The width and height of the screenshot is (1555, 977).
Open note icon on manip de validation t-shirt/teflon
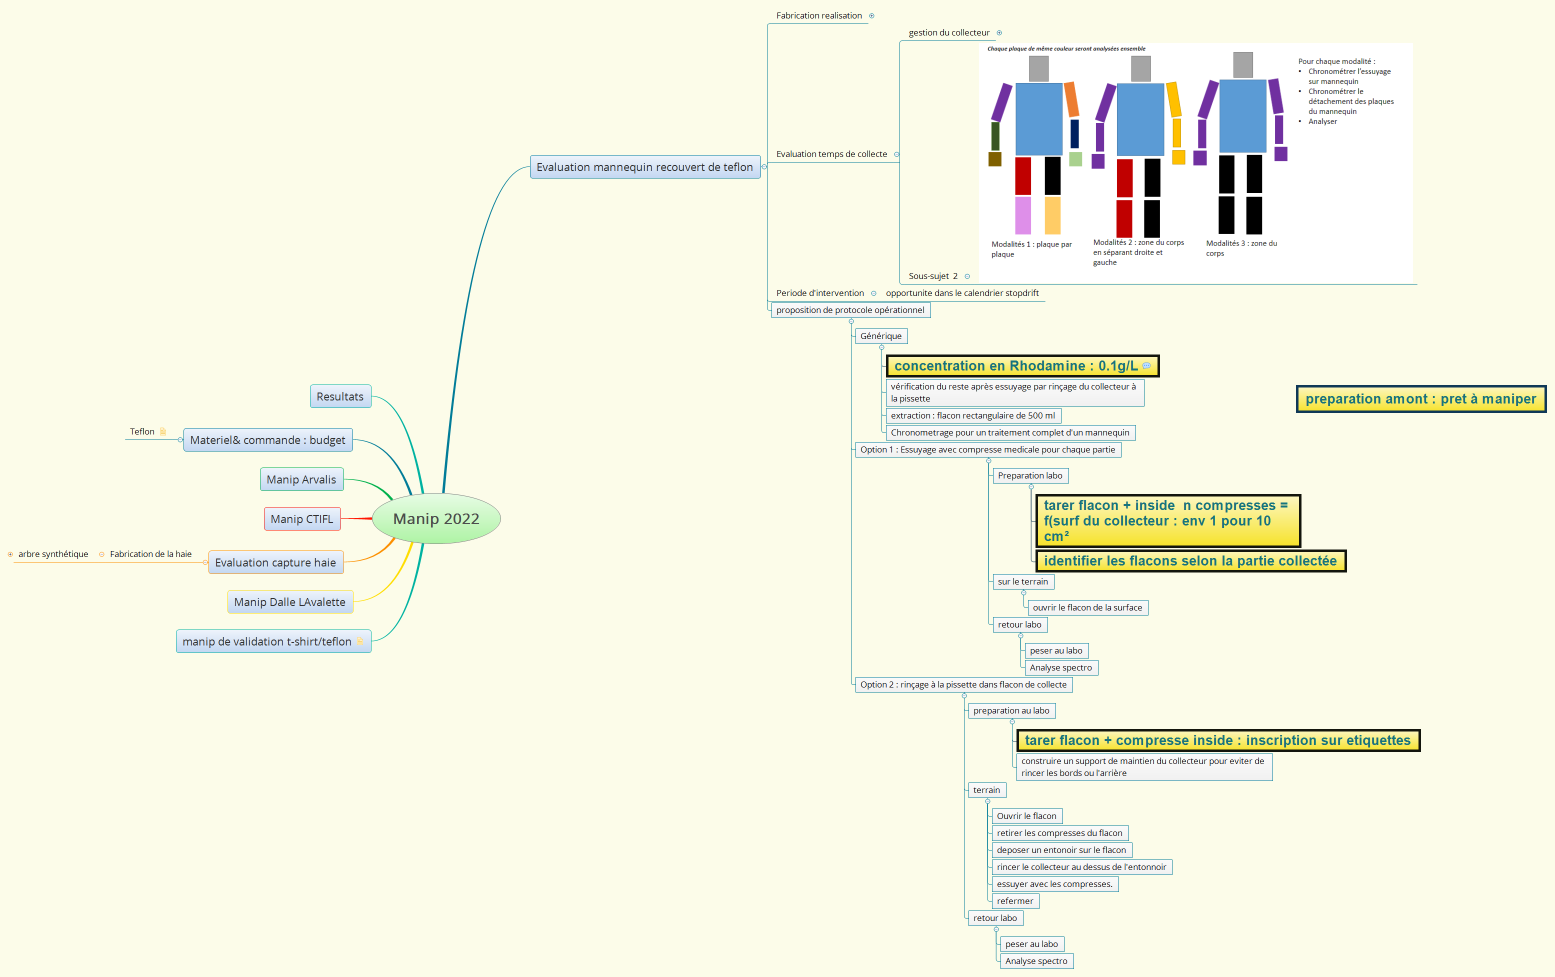point(361,642)
